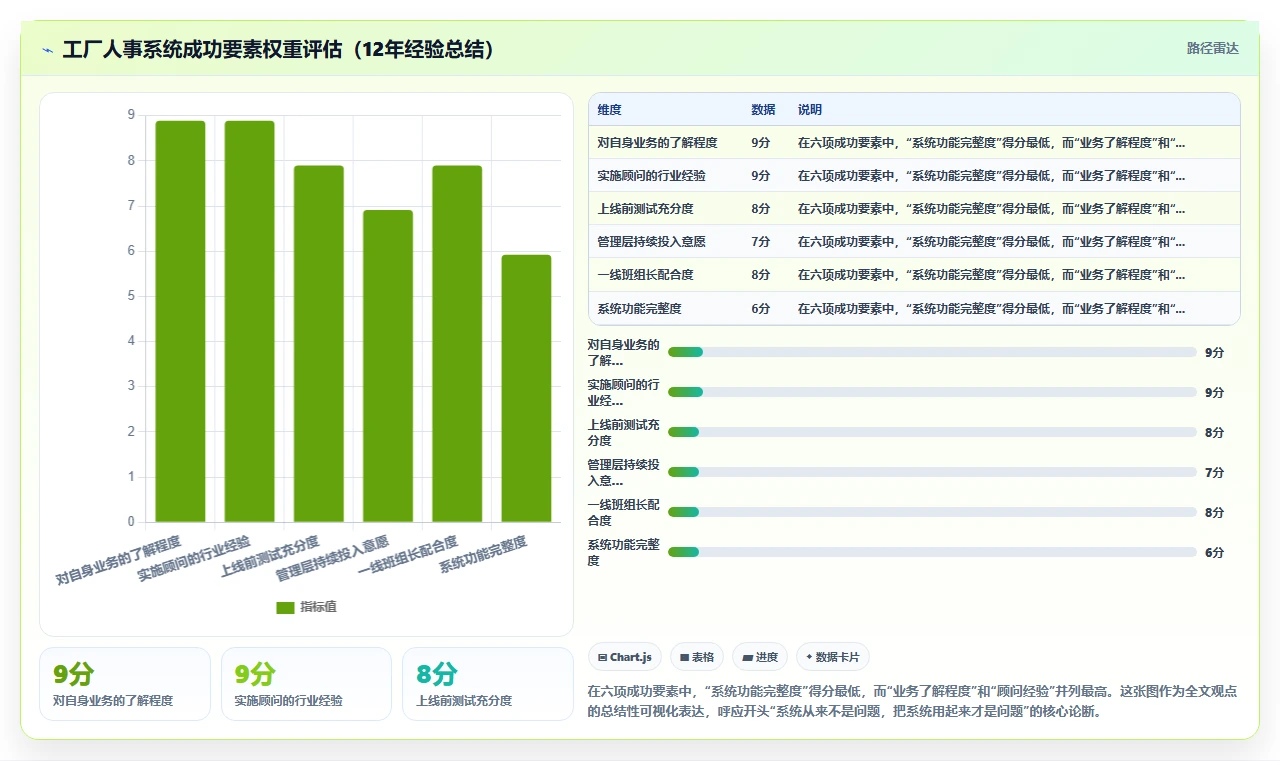
Task: Select table row 对自身业务的了解程度
Action: [914, 143]
